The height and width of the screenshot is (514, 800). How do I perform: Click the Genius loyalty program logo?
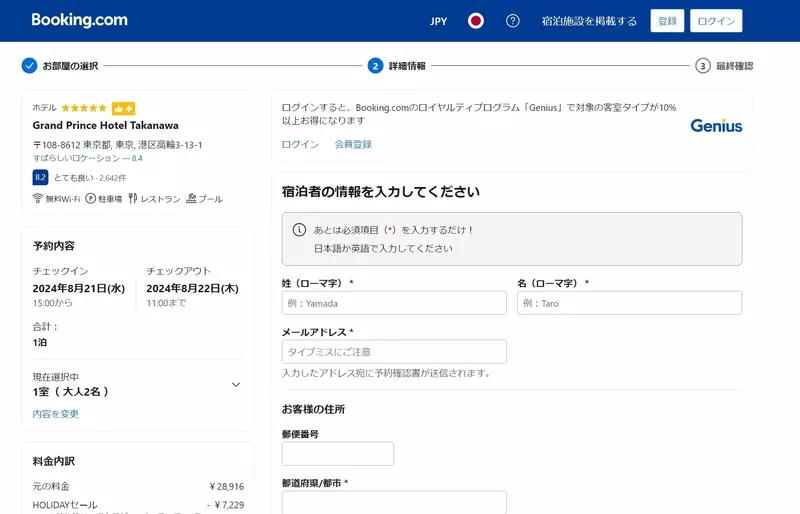716,126
